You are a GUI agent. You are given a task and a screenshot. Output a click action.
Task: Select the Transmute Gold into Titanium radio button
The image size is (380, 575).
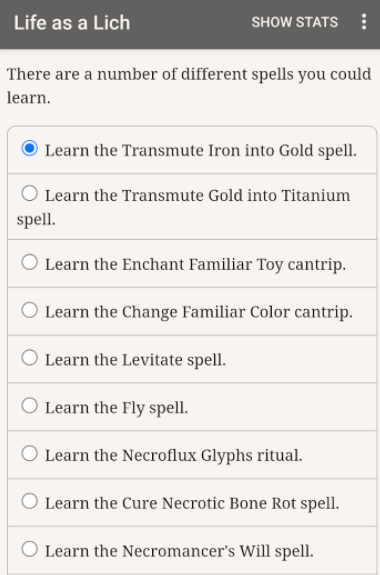tap(30, 193)
